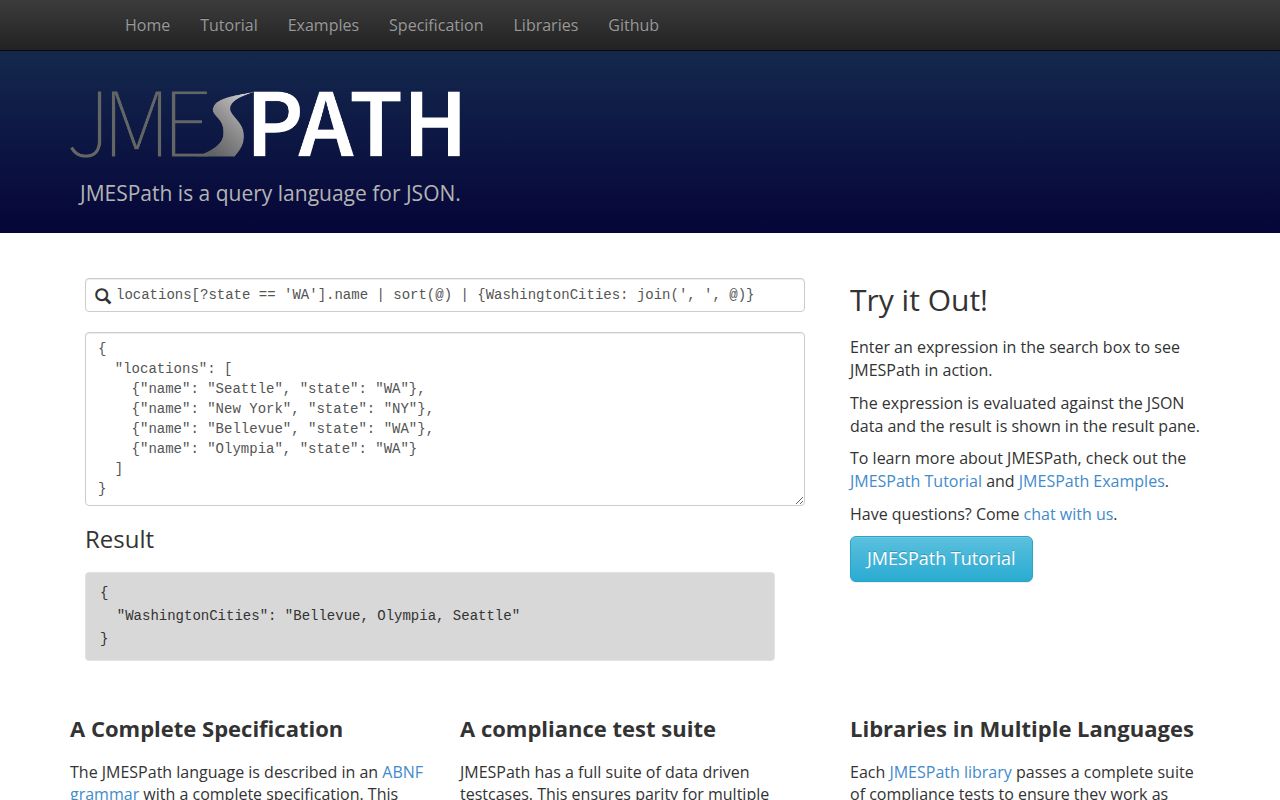The width and height of the screenshot is (1280, 800).
Task: Follow the JMESPath Tutorial text link
Action: point(916,481)
